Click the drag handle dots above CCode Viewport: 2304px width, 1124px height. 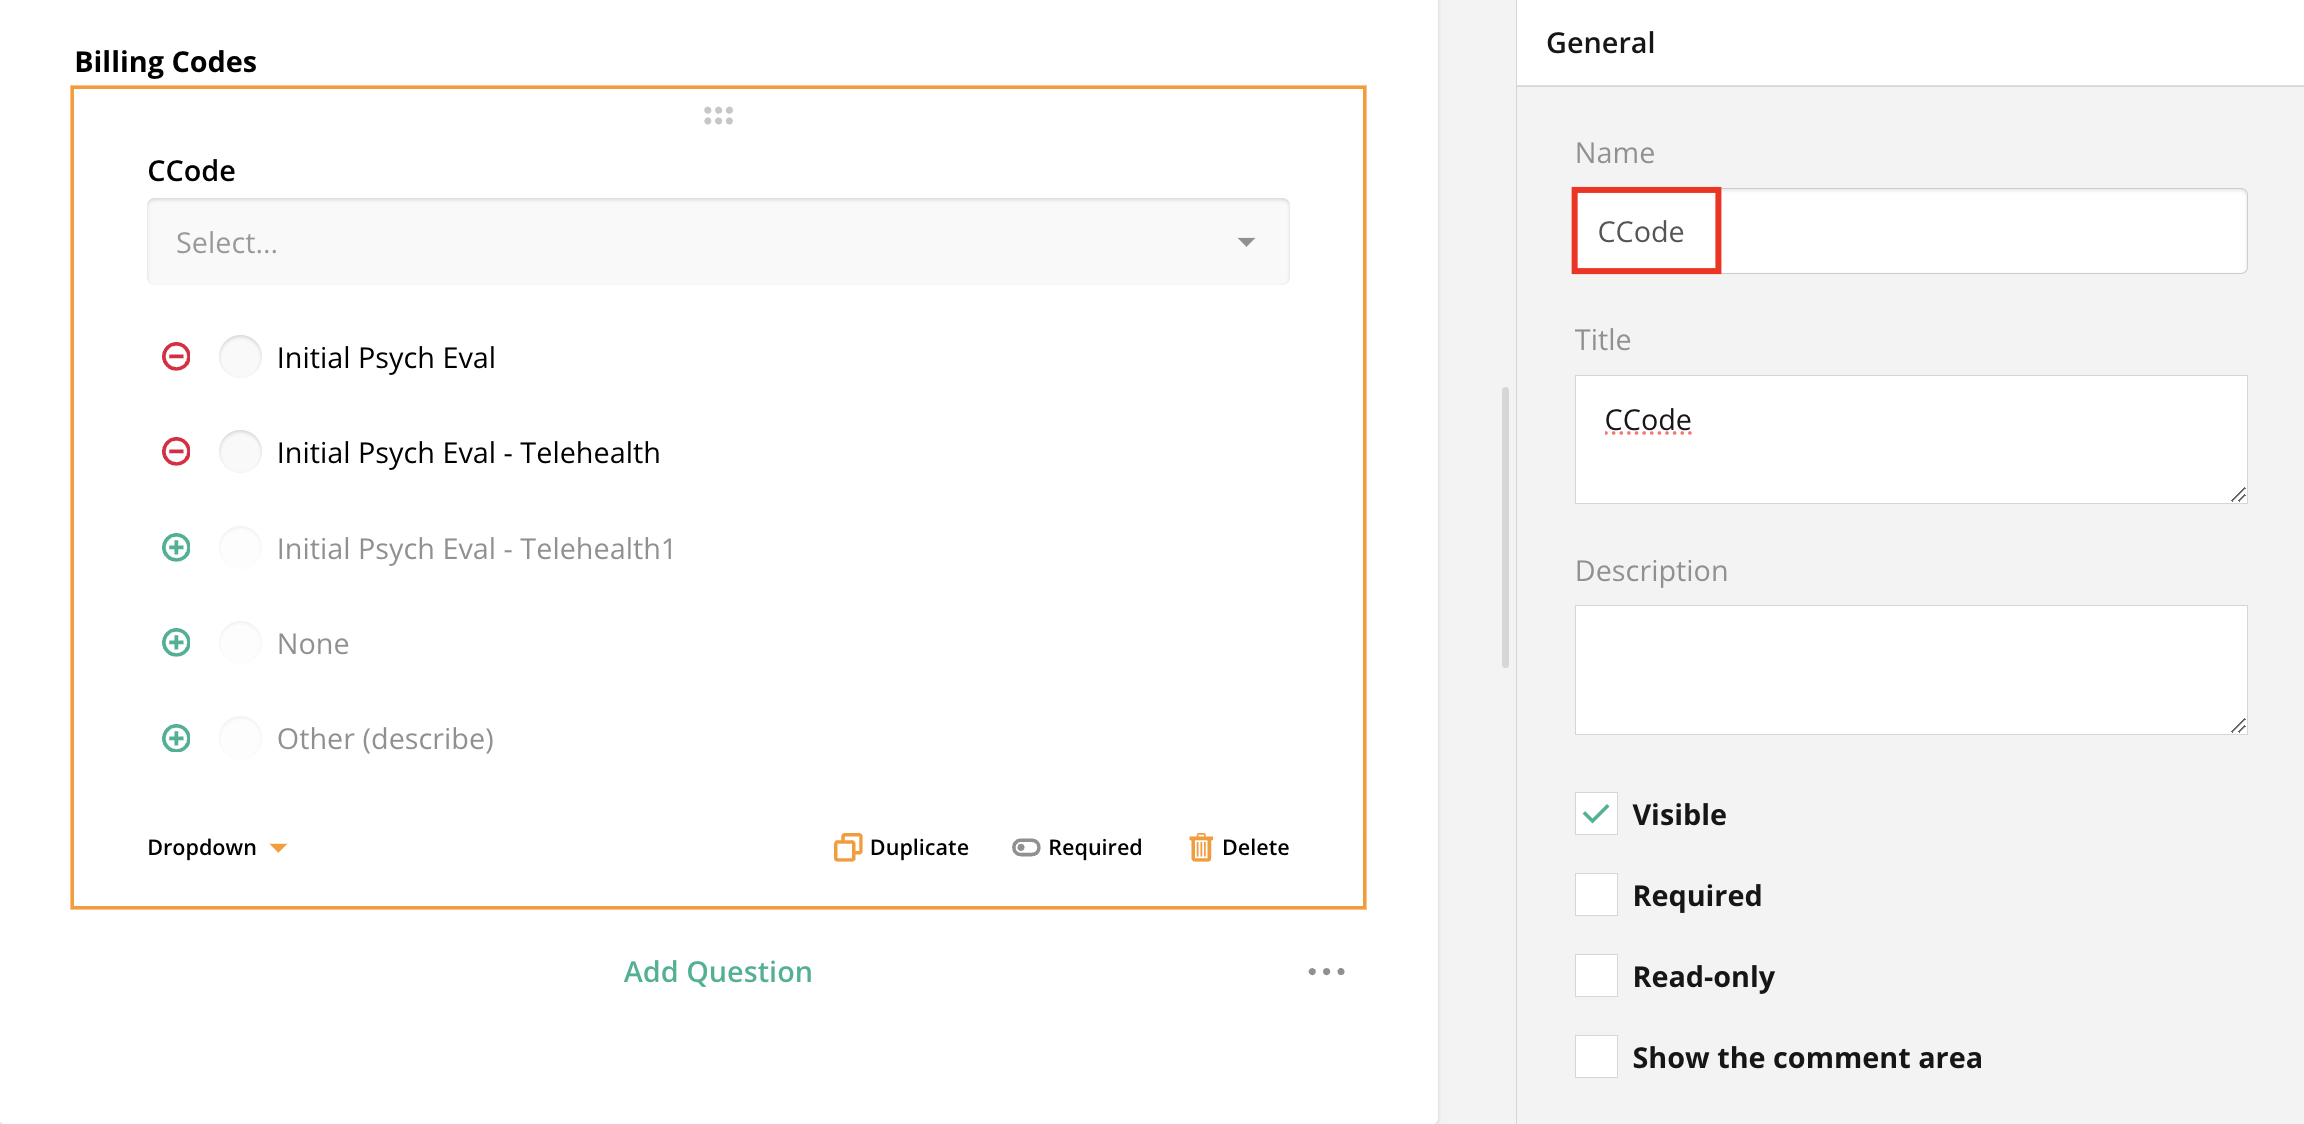click(718, 116)
